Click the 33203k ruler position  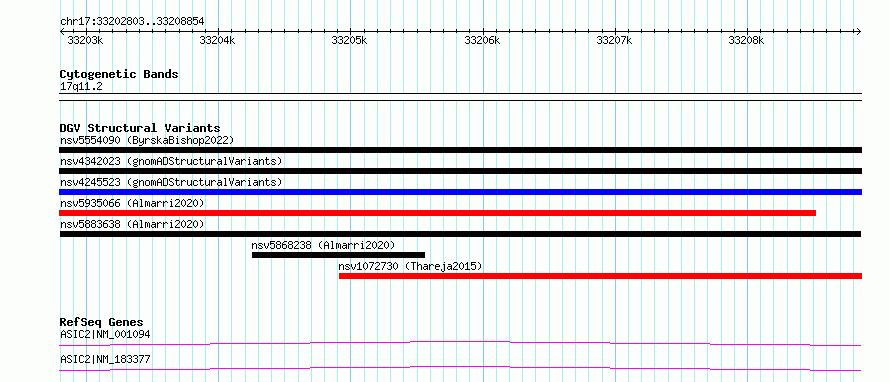click(85, 40)
